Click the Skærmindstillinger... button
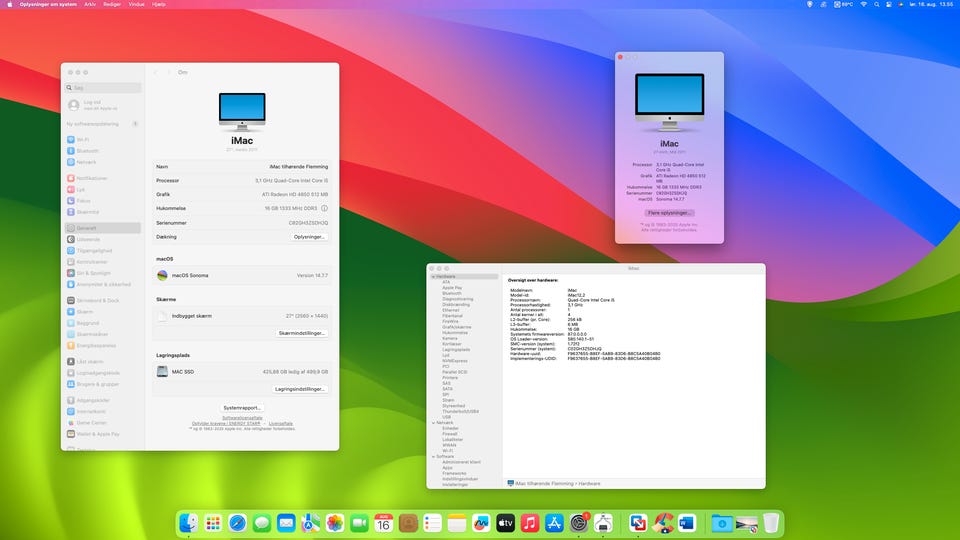This screenshot has height=540, width=960. (x=301, y=333)
